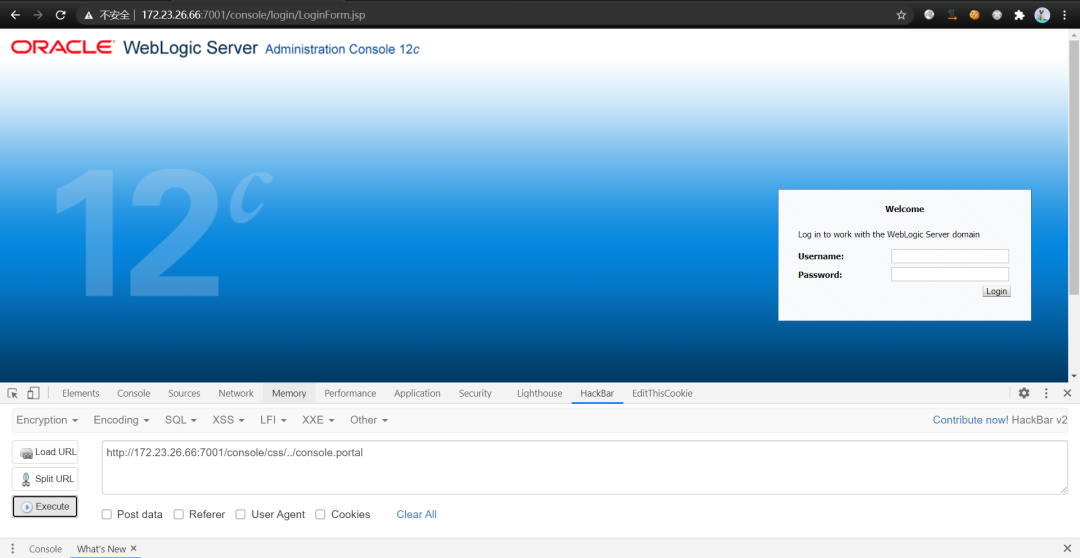The height and width of the screenshot is (558, 1080).
Task: Open the drawer three-dot menu
Action: (x=12, y=549)
